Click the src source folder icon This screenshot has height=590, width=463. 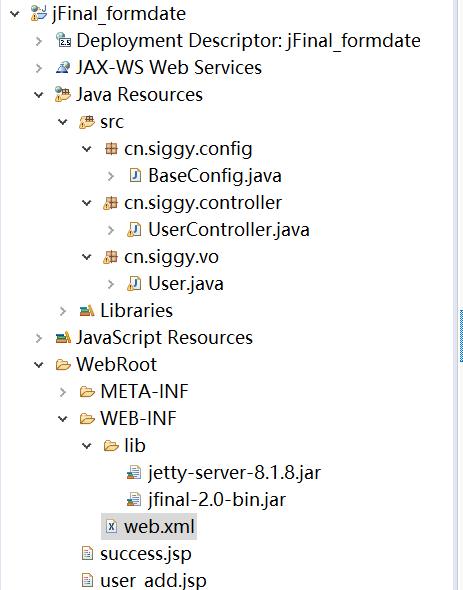(87, 122)
